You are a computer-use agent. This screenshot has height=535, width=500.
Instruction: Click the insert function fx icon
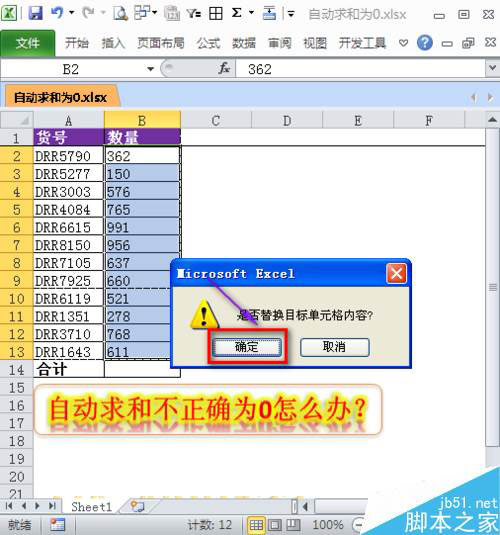pos(224,69)
